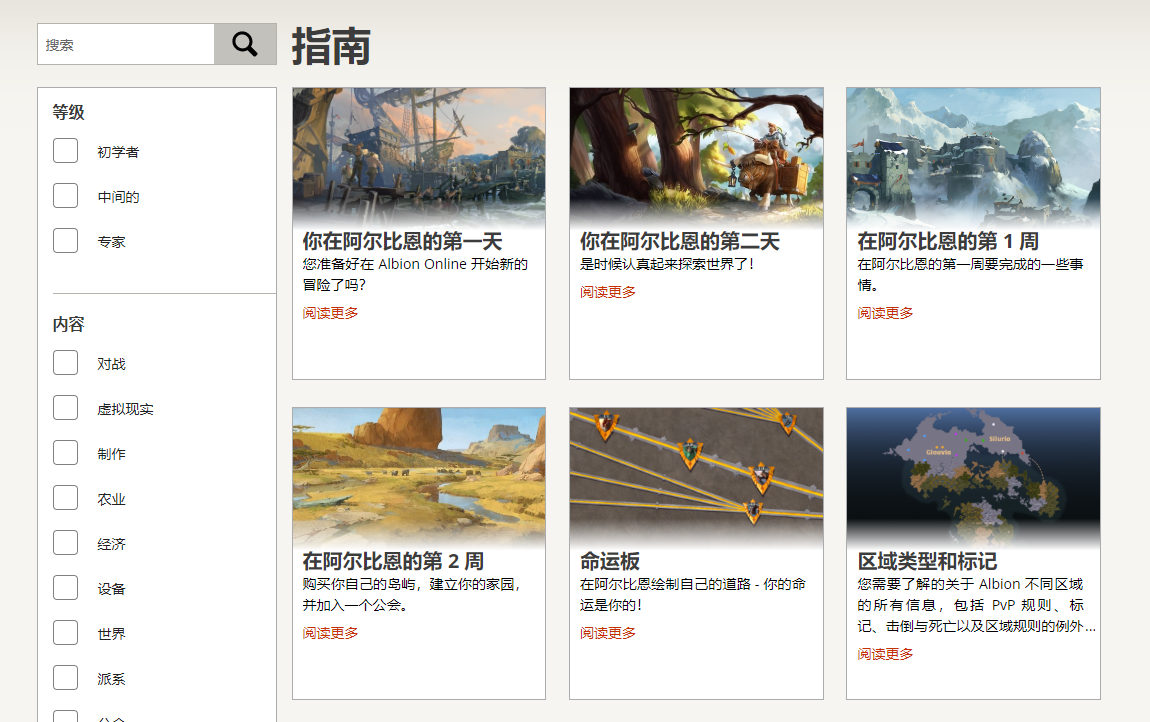Toggle the 派系 content checkbox
The height and width of the screenshot is (722, 1150).
65,678
